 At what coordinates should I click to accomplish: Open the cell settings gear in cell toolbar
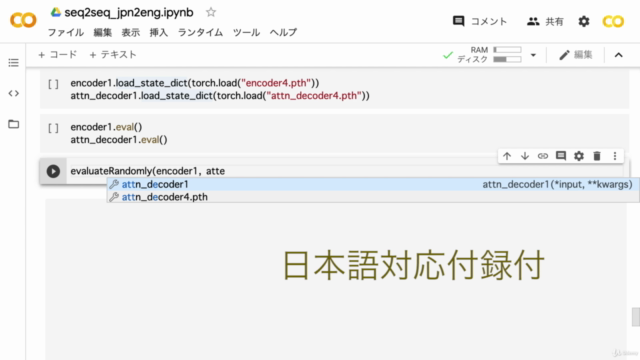(x=579, y=156)
